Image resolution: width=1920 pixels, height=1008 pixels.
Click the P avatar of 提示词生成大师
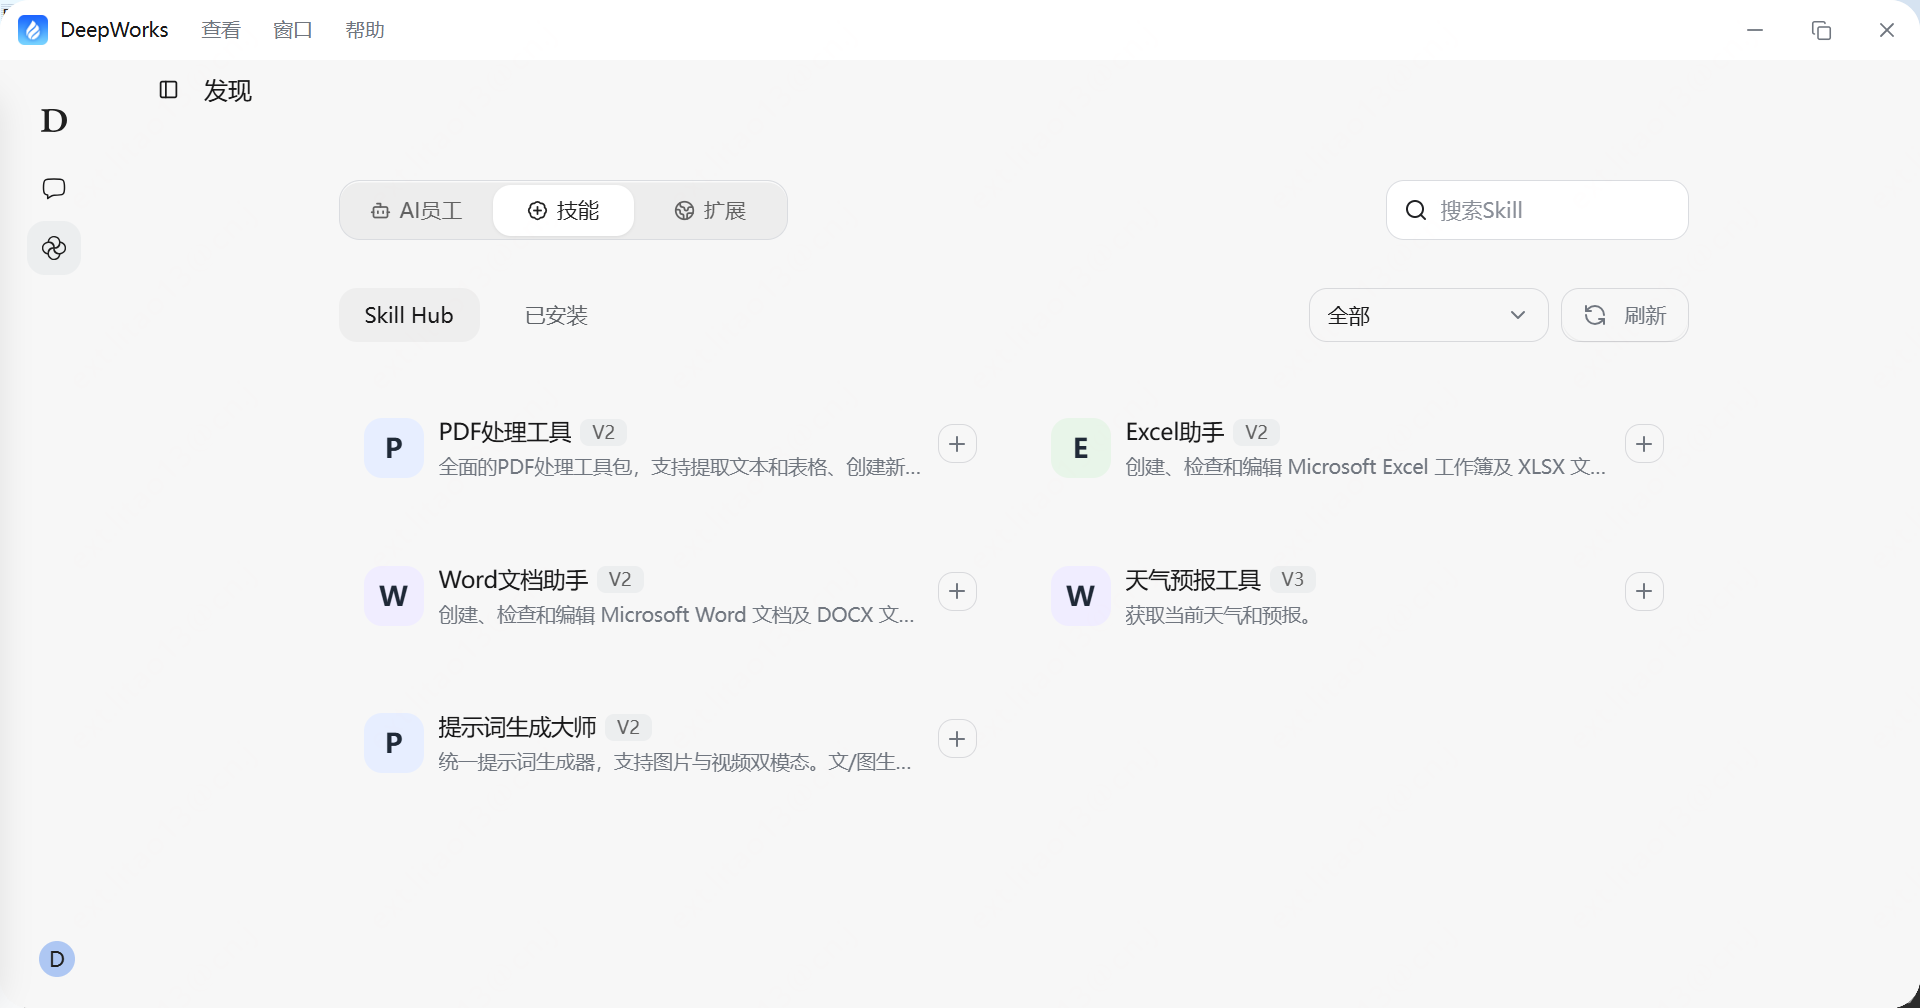[x=394, y=743]
